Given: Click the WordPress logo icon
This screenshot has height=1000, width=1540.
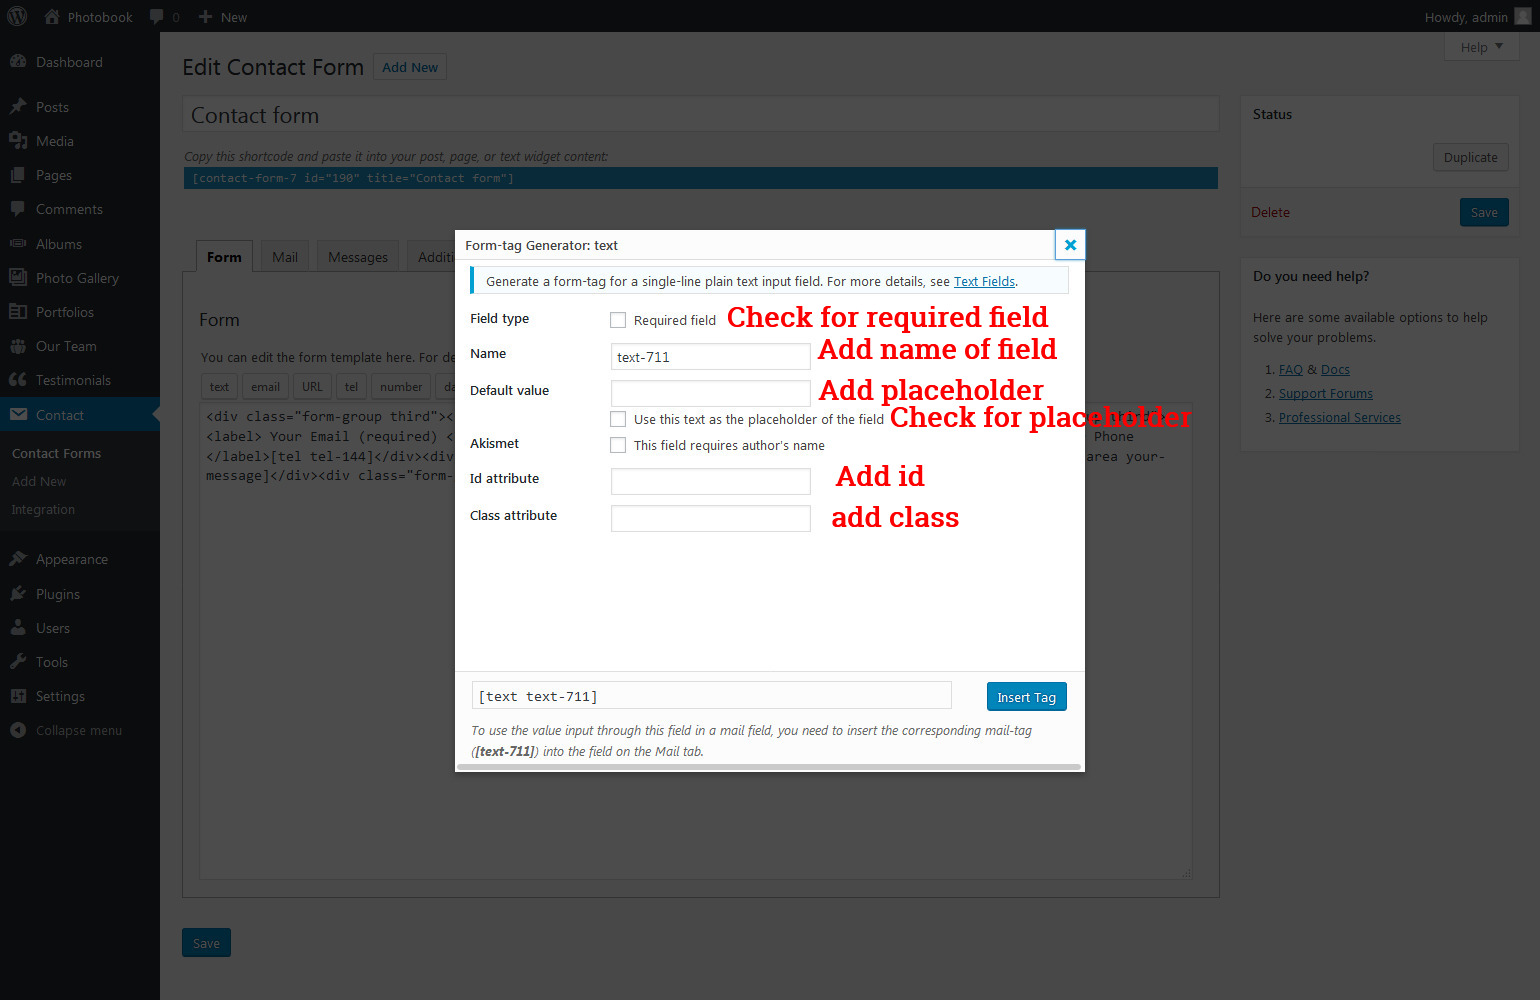Looking at the screenshot, I should coord(17,16).
